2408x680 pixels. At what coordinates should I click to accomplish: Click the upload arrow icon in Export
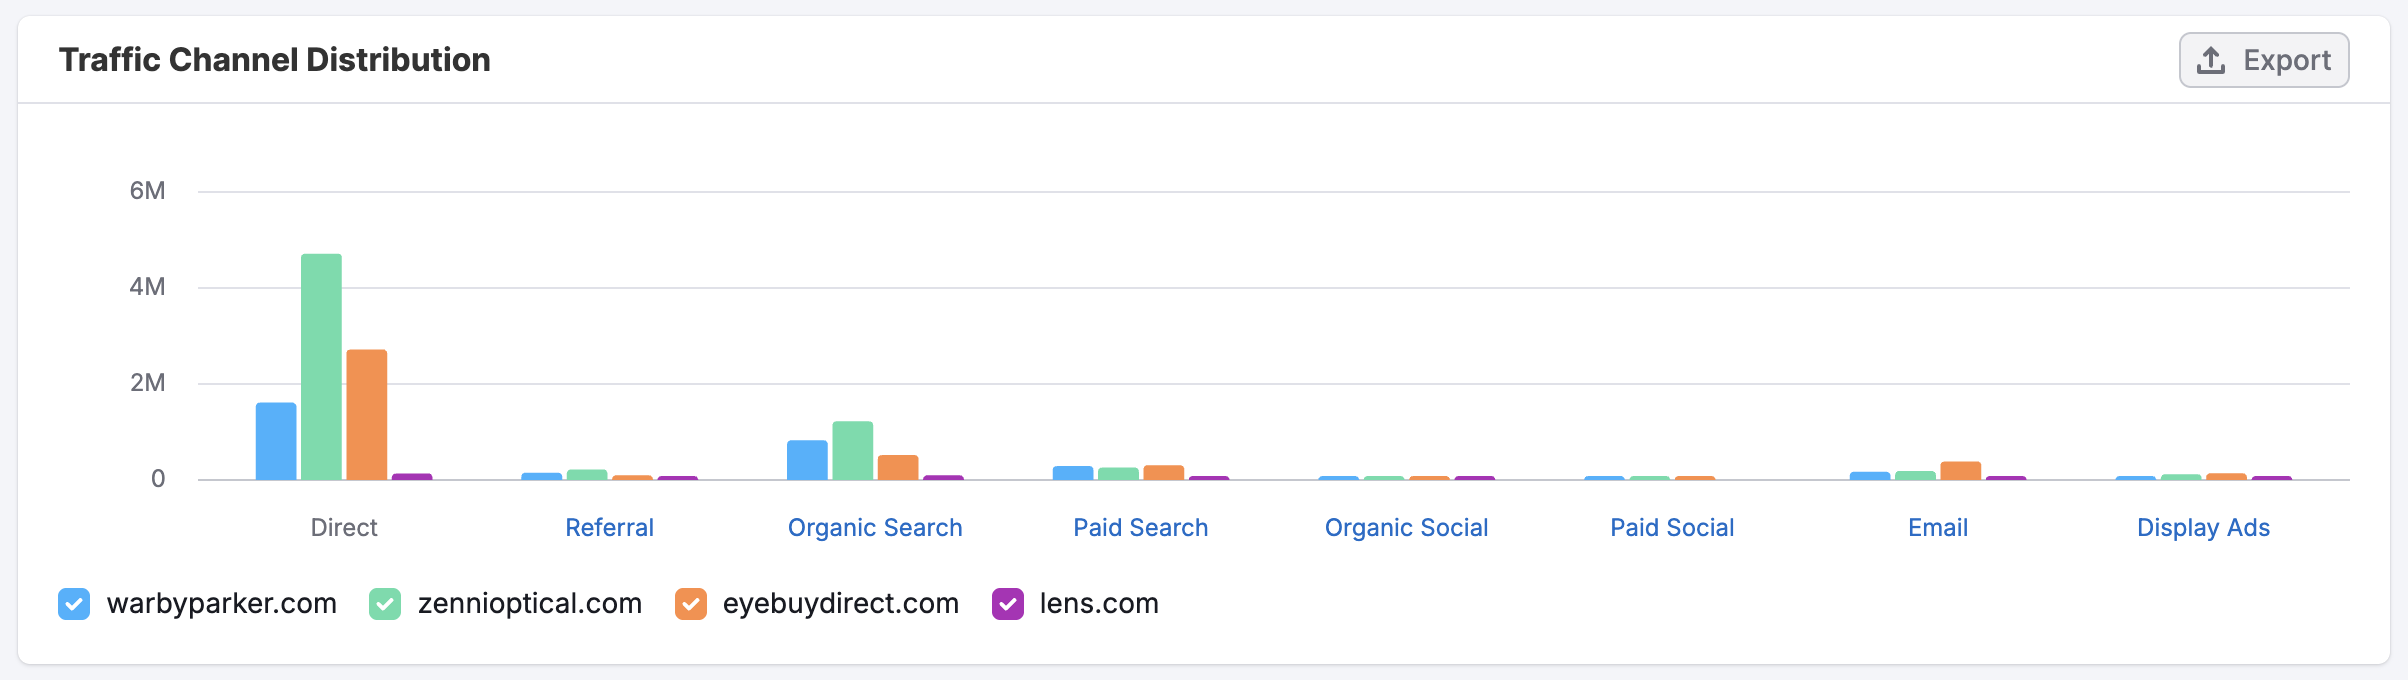tap(2211, 60)
